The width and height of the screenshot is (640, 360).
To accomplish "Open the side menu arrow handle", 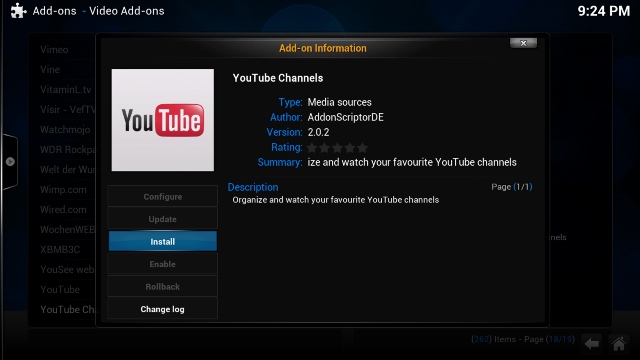I will (x=10, y=162).
